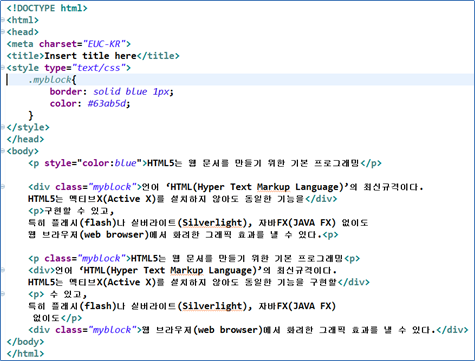Image resolution: width=475 pixels, height=361 pixels.
Task: Place cursor on <!DOCTYPE html> line
Action: (x=47, y=8)
